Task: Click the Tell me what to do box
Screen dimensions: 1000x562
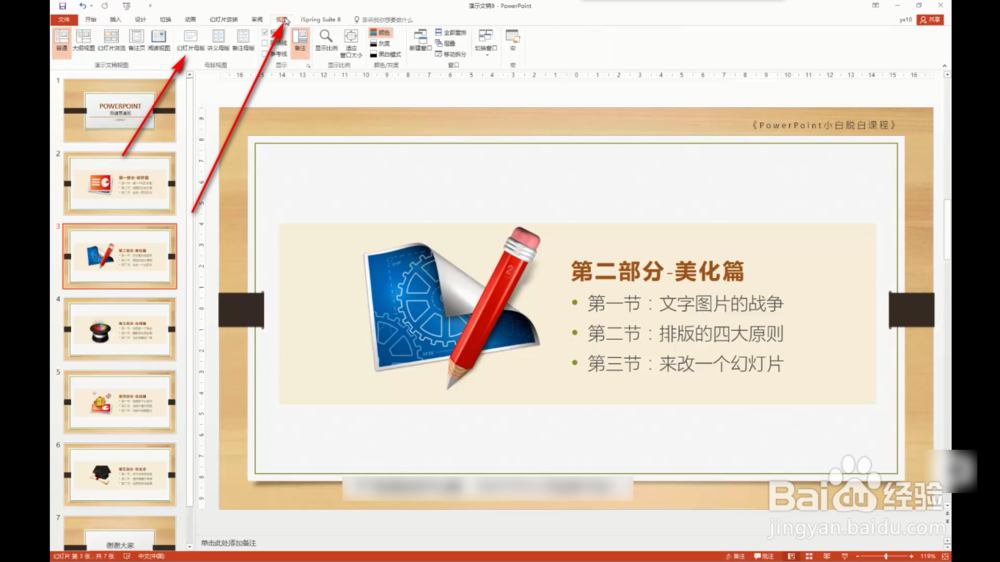Action: [x=383, y=20]
